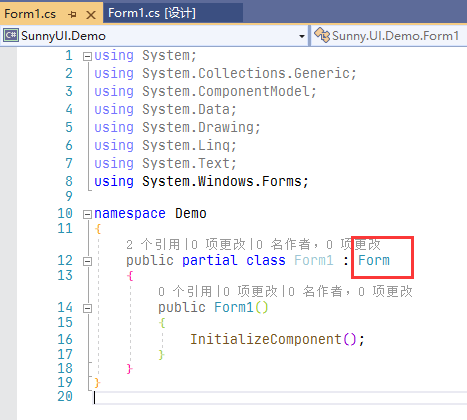The width and height of the screenshot is (467, 420).
Task: Collapse the Form1() constructor block
Action: tap(87, 308)
